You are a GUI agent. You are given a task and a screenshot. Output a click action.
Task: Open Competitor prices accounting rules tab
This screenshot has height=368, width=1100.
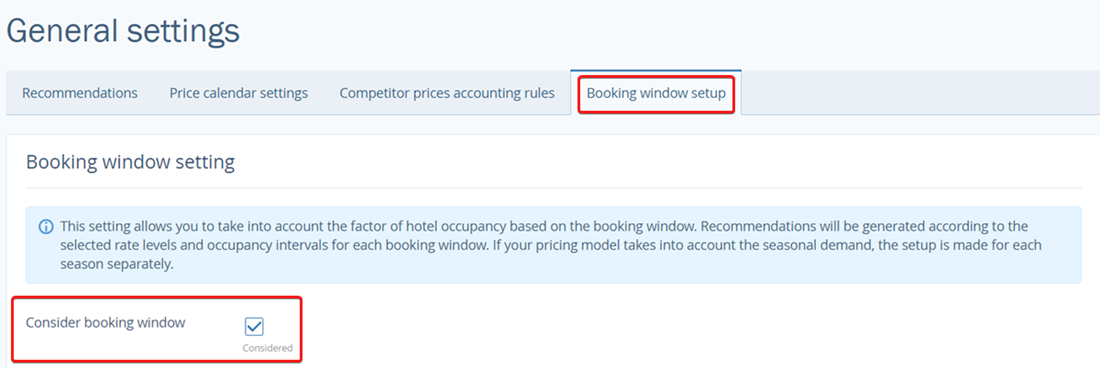[x=447, y=93]
